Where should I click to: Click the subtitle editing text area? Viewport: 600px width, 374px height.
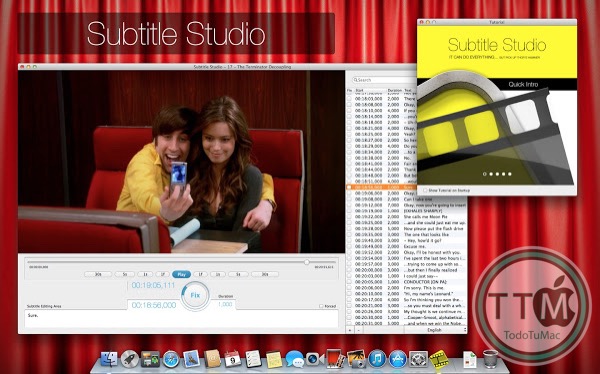(x=181, y=318)
